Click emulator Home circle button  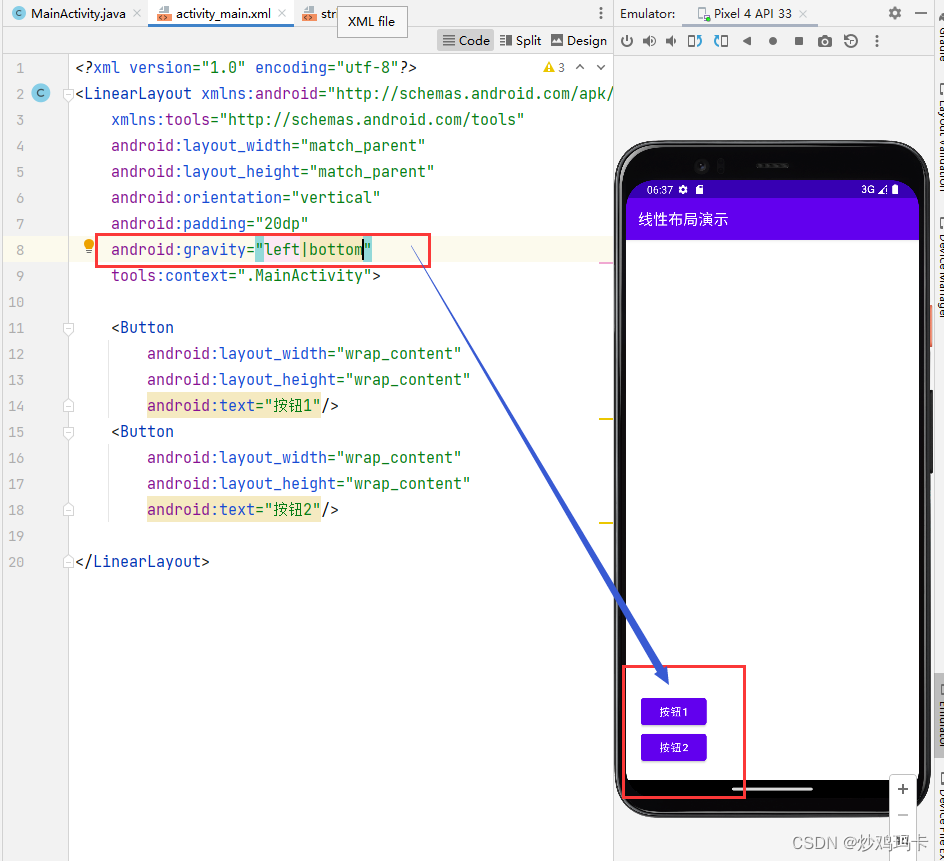pyautogui.click(x=773, y=41)
